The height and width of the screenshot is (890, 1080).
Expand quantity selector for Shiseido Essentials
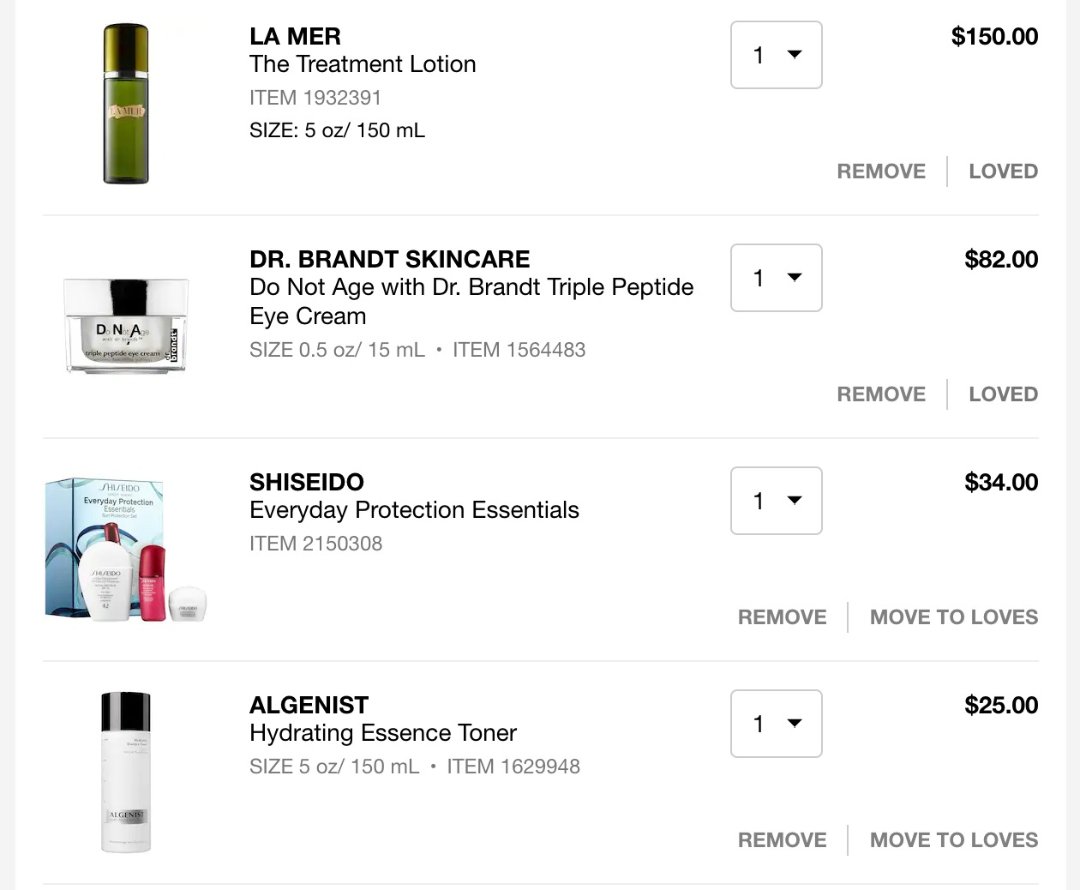click(x=776, y=501)
